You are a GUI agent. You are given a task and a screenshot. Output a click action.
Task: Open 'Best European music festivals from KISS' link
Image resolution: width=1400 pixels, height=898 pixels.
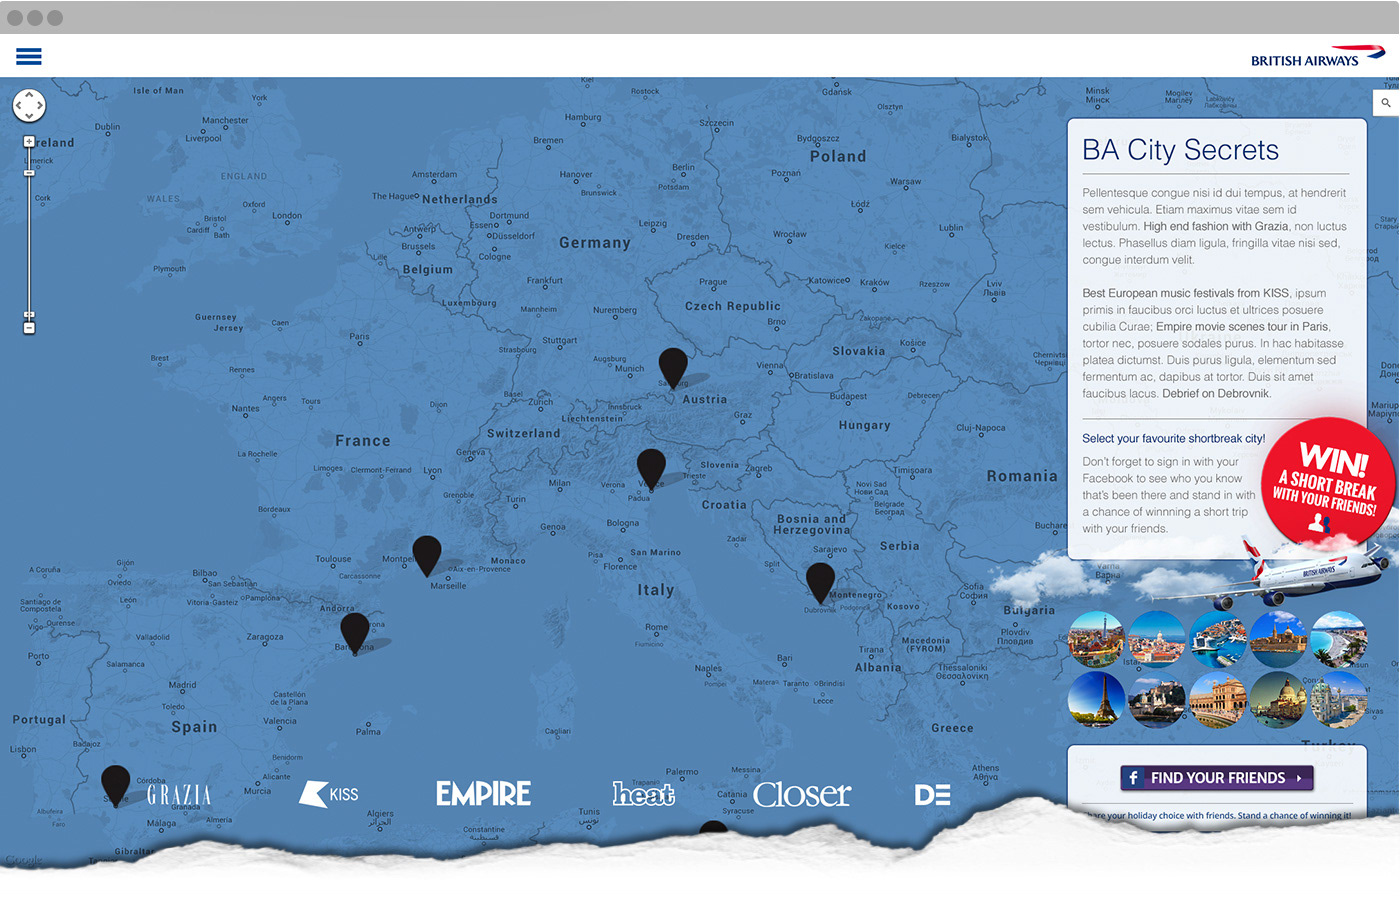point(1186,293)
